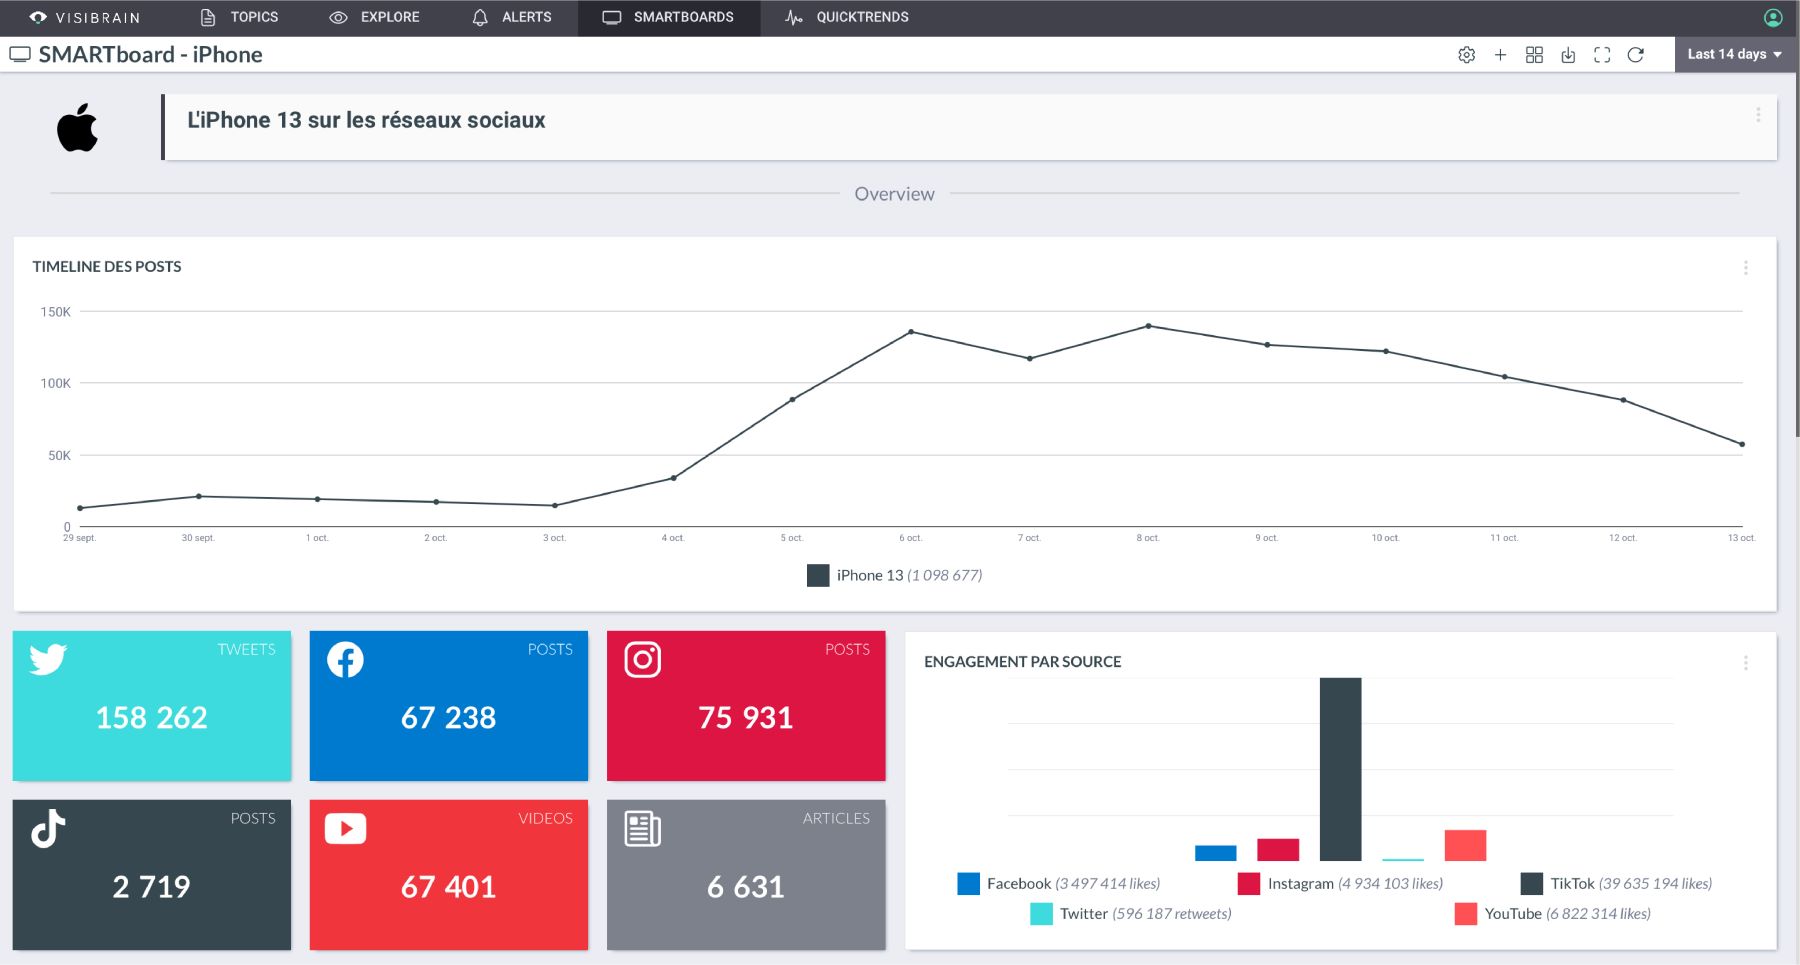
Task: Add a new widget with plus icon
Action: (x=1500, y=55)
